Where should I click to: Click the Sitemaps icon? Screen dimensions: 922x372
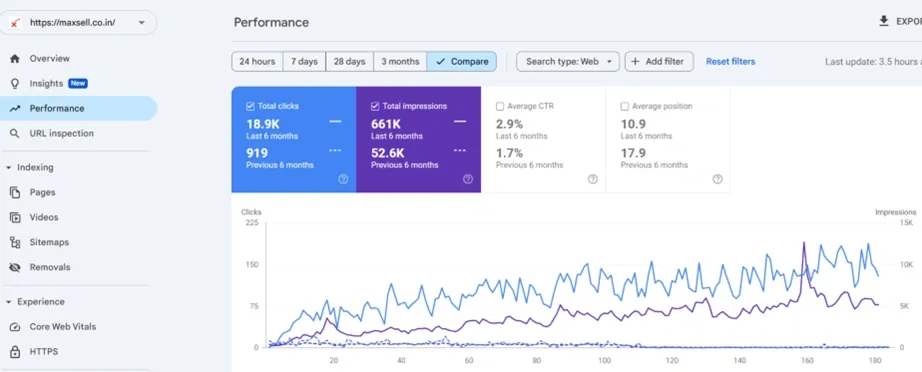click(15, 242)
